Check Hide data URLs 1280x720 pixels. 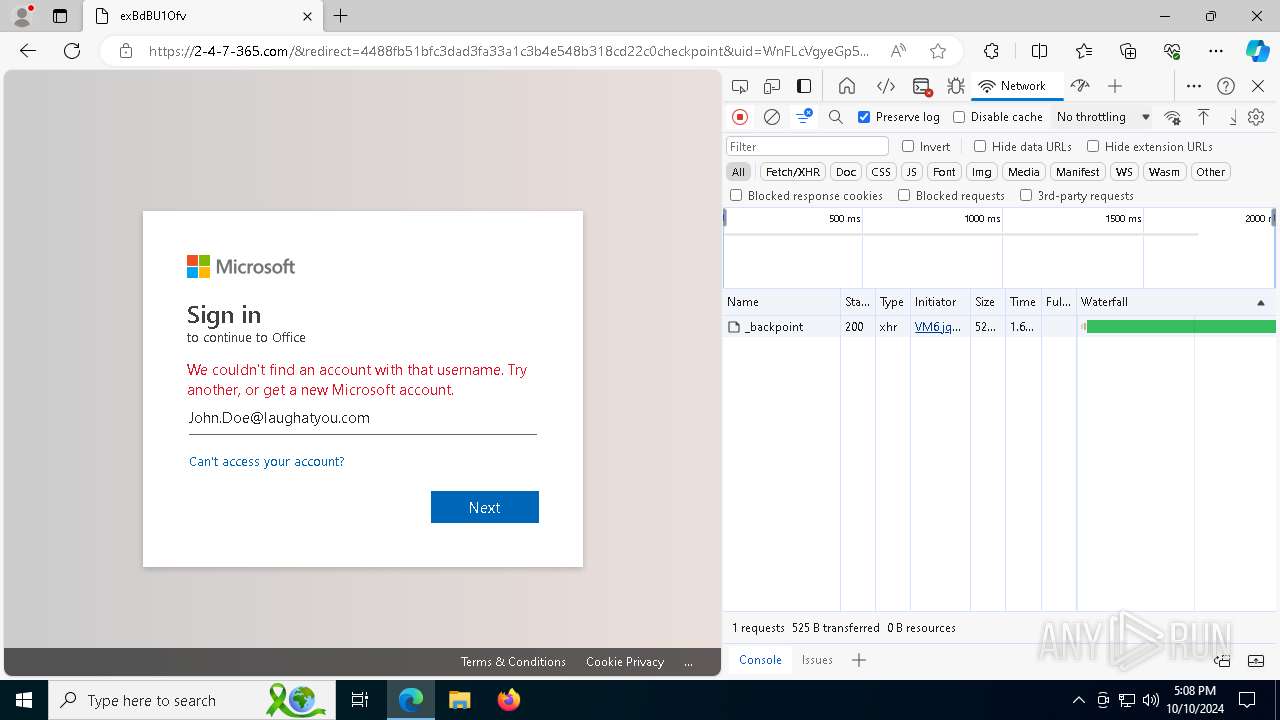coord(980,146)
